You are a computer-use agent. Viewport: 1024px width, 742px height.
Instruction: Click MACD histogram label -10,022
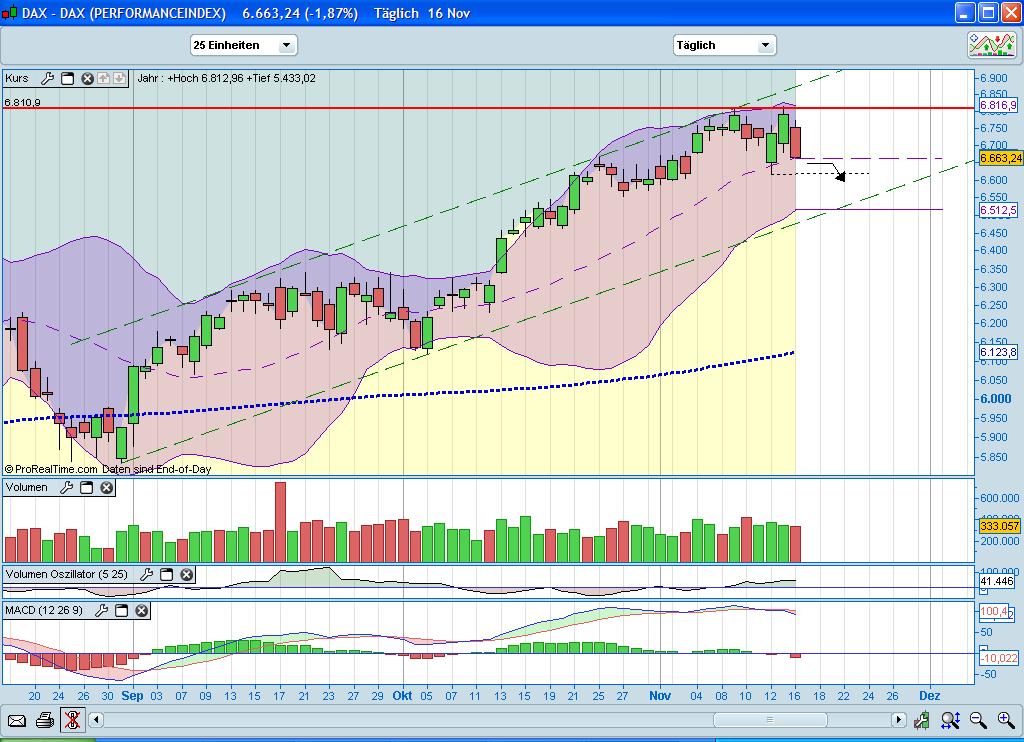(x=999, y=658)
